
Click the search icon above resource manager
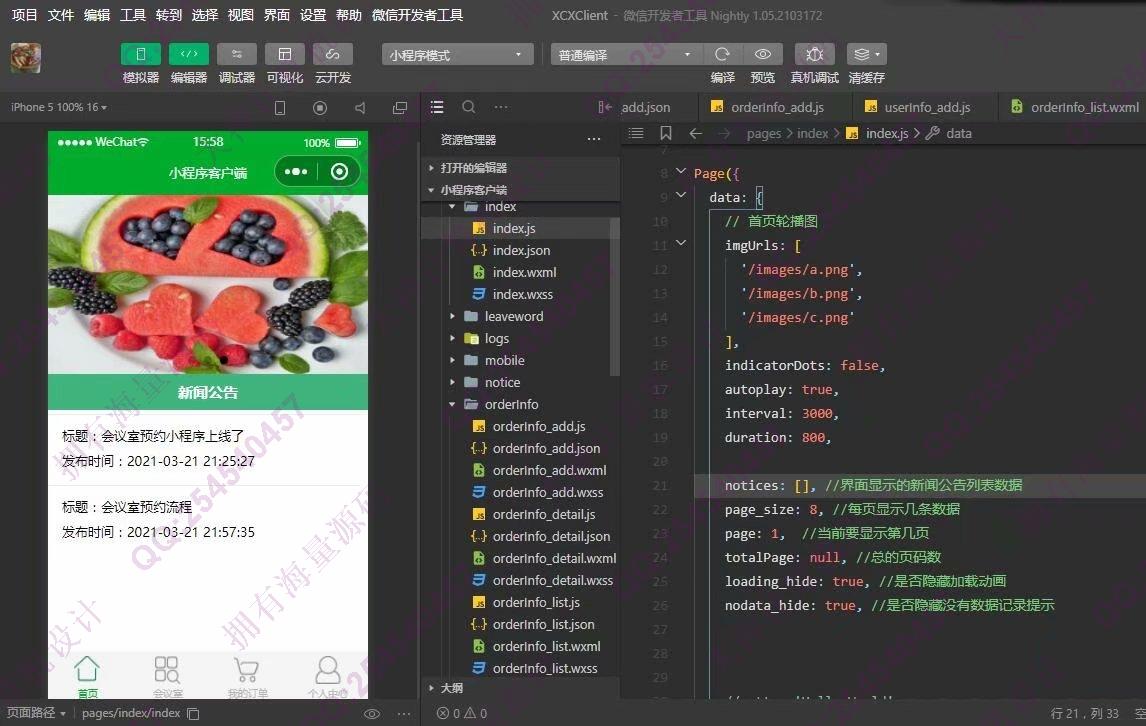(468, 107)
